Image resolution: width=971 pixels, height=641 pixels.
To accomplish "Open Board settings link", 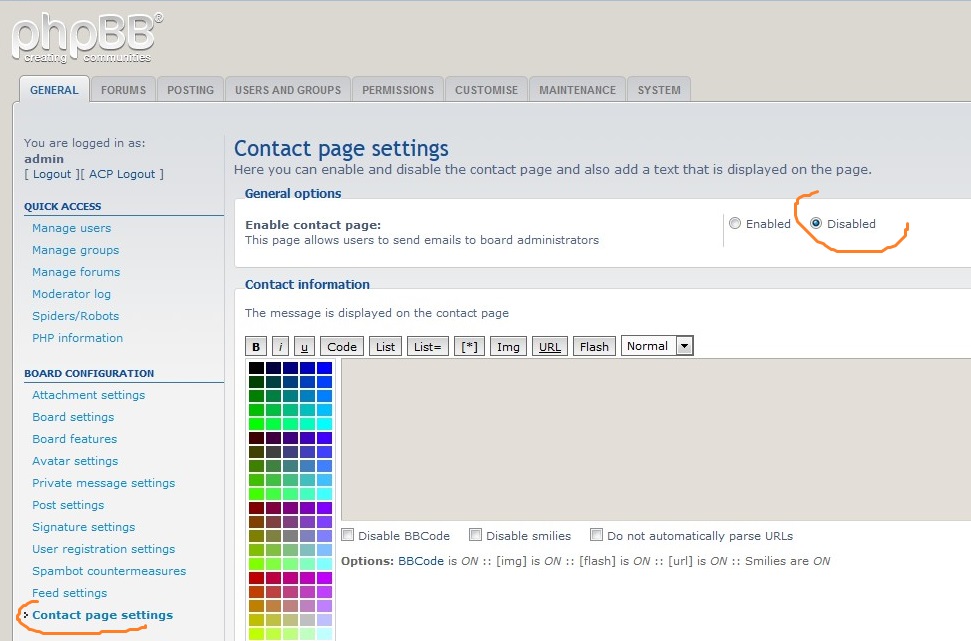I will [x=73, y=417].
